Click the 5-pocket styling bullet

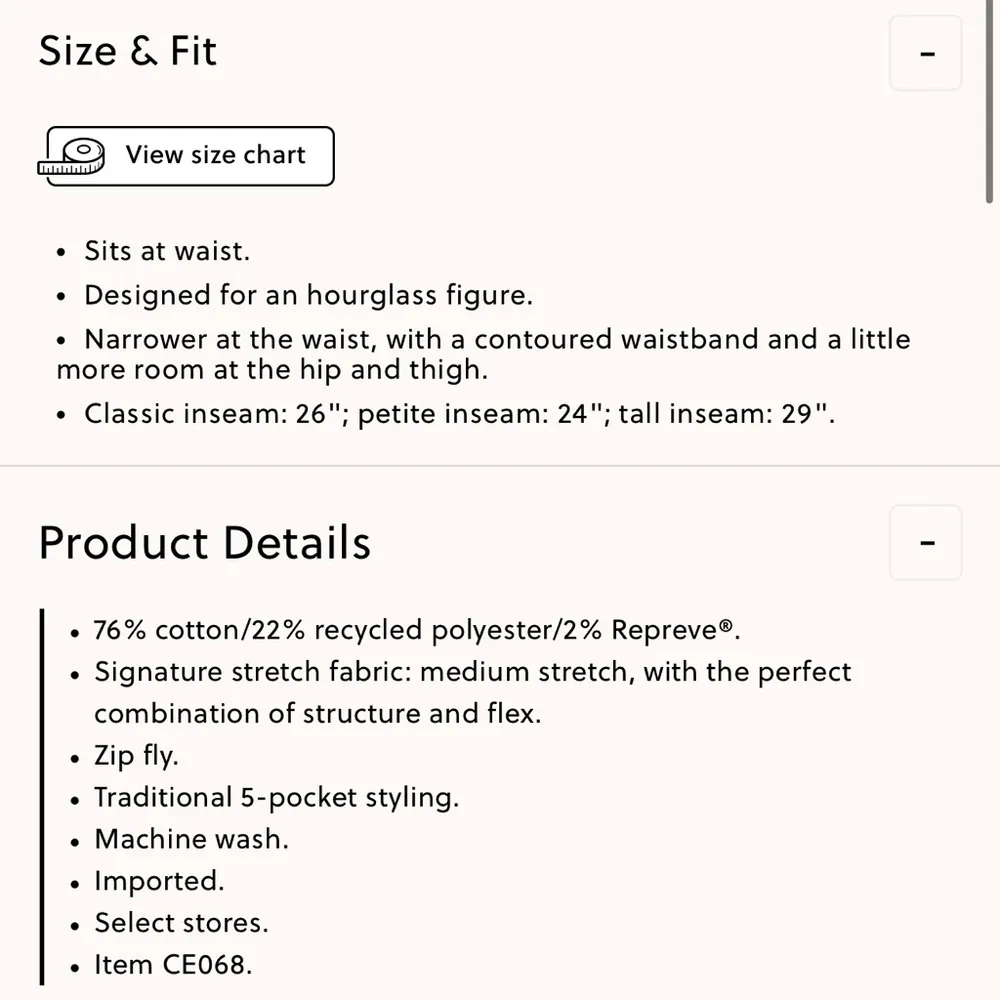pyautogui.click(x=277, y=797)
